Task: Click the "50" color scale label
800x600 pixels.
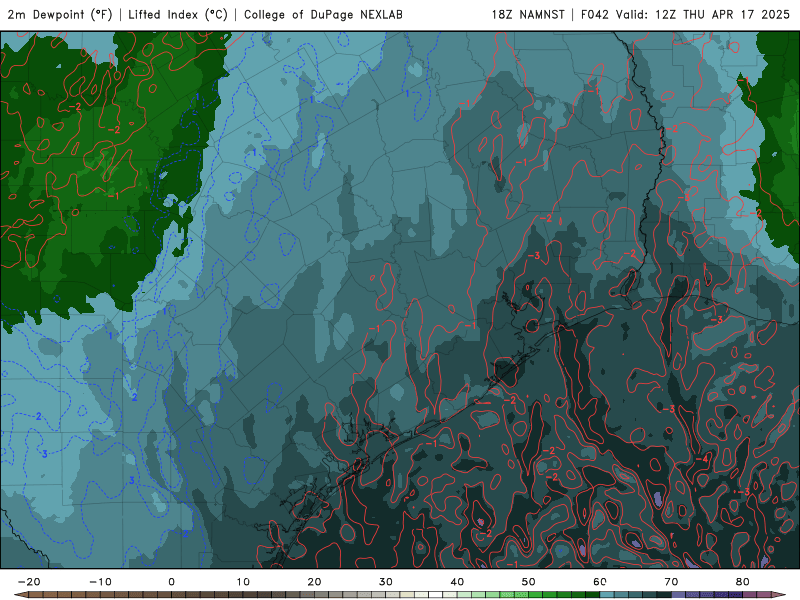Action: pyautogui.click(x=529, y=582)
